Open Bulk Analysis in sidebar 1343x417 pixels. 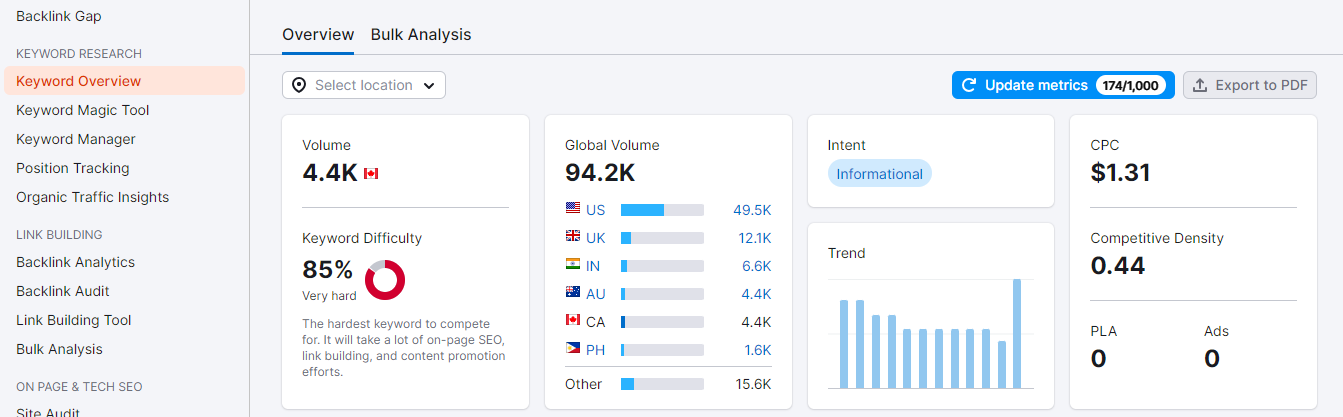coord(59,349)
